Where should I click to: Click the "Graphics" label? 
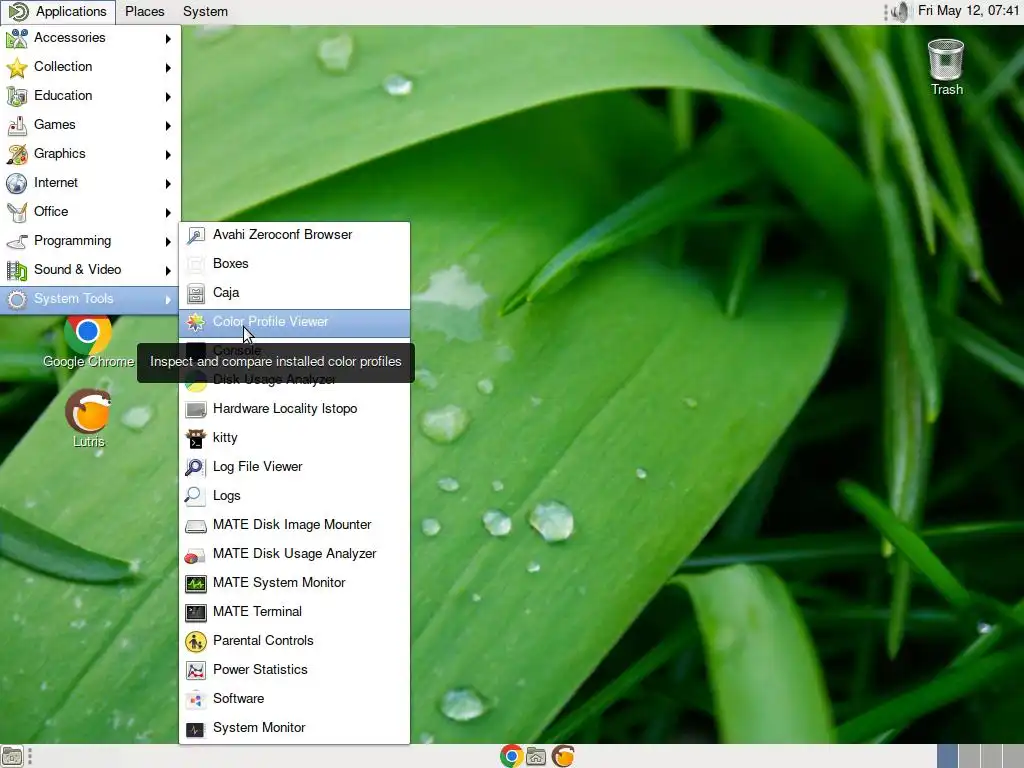59,153
